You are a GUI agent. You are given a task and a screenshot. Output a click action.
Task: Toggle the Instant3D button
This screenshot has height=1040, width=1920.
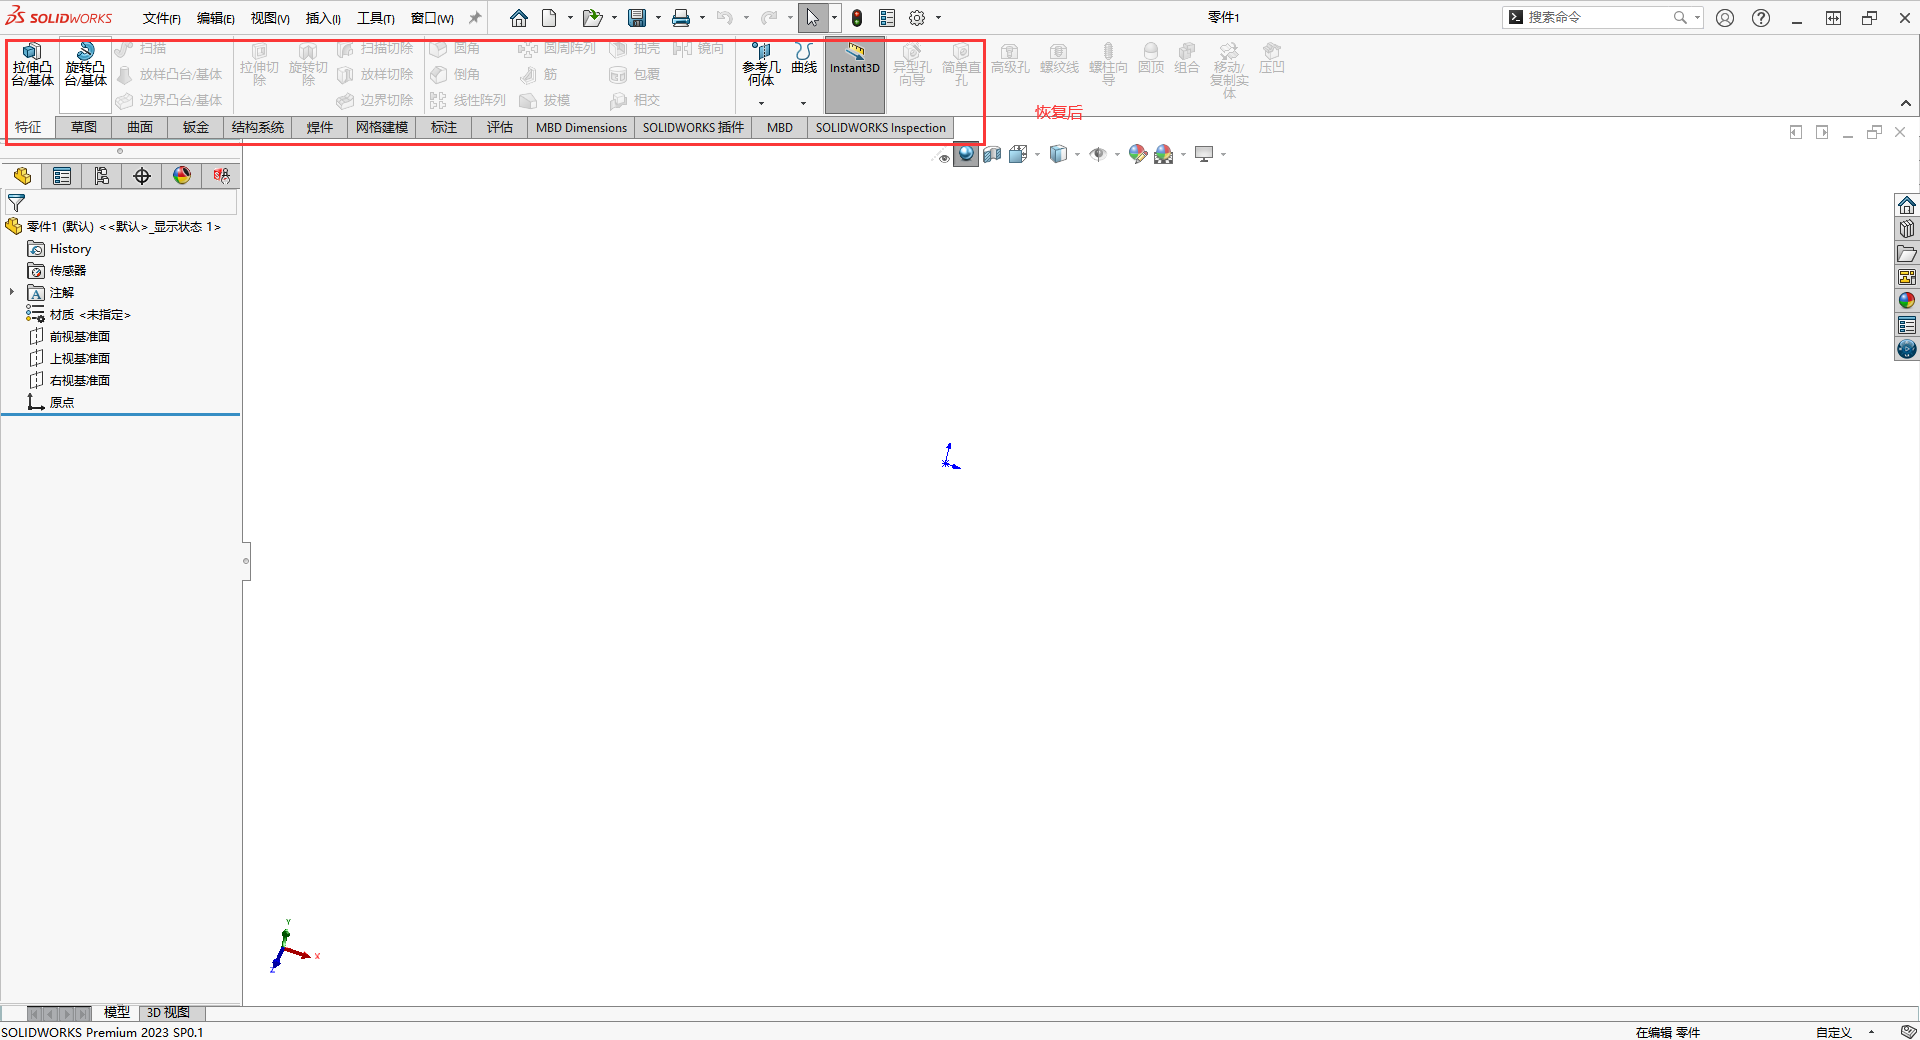click(855, 75)
